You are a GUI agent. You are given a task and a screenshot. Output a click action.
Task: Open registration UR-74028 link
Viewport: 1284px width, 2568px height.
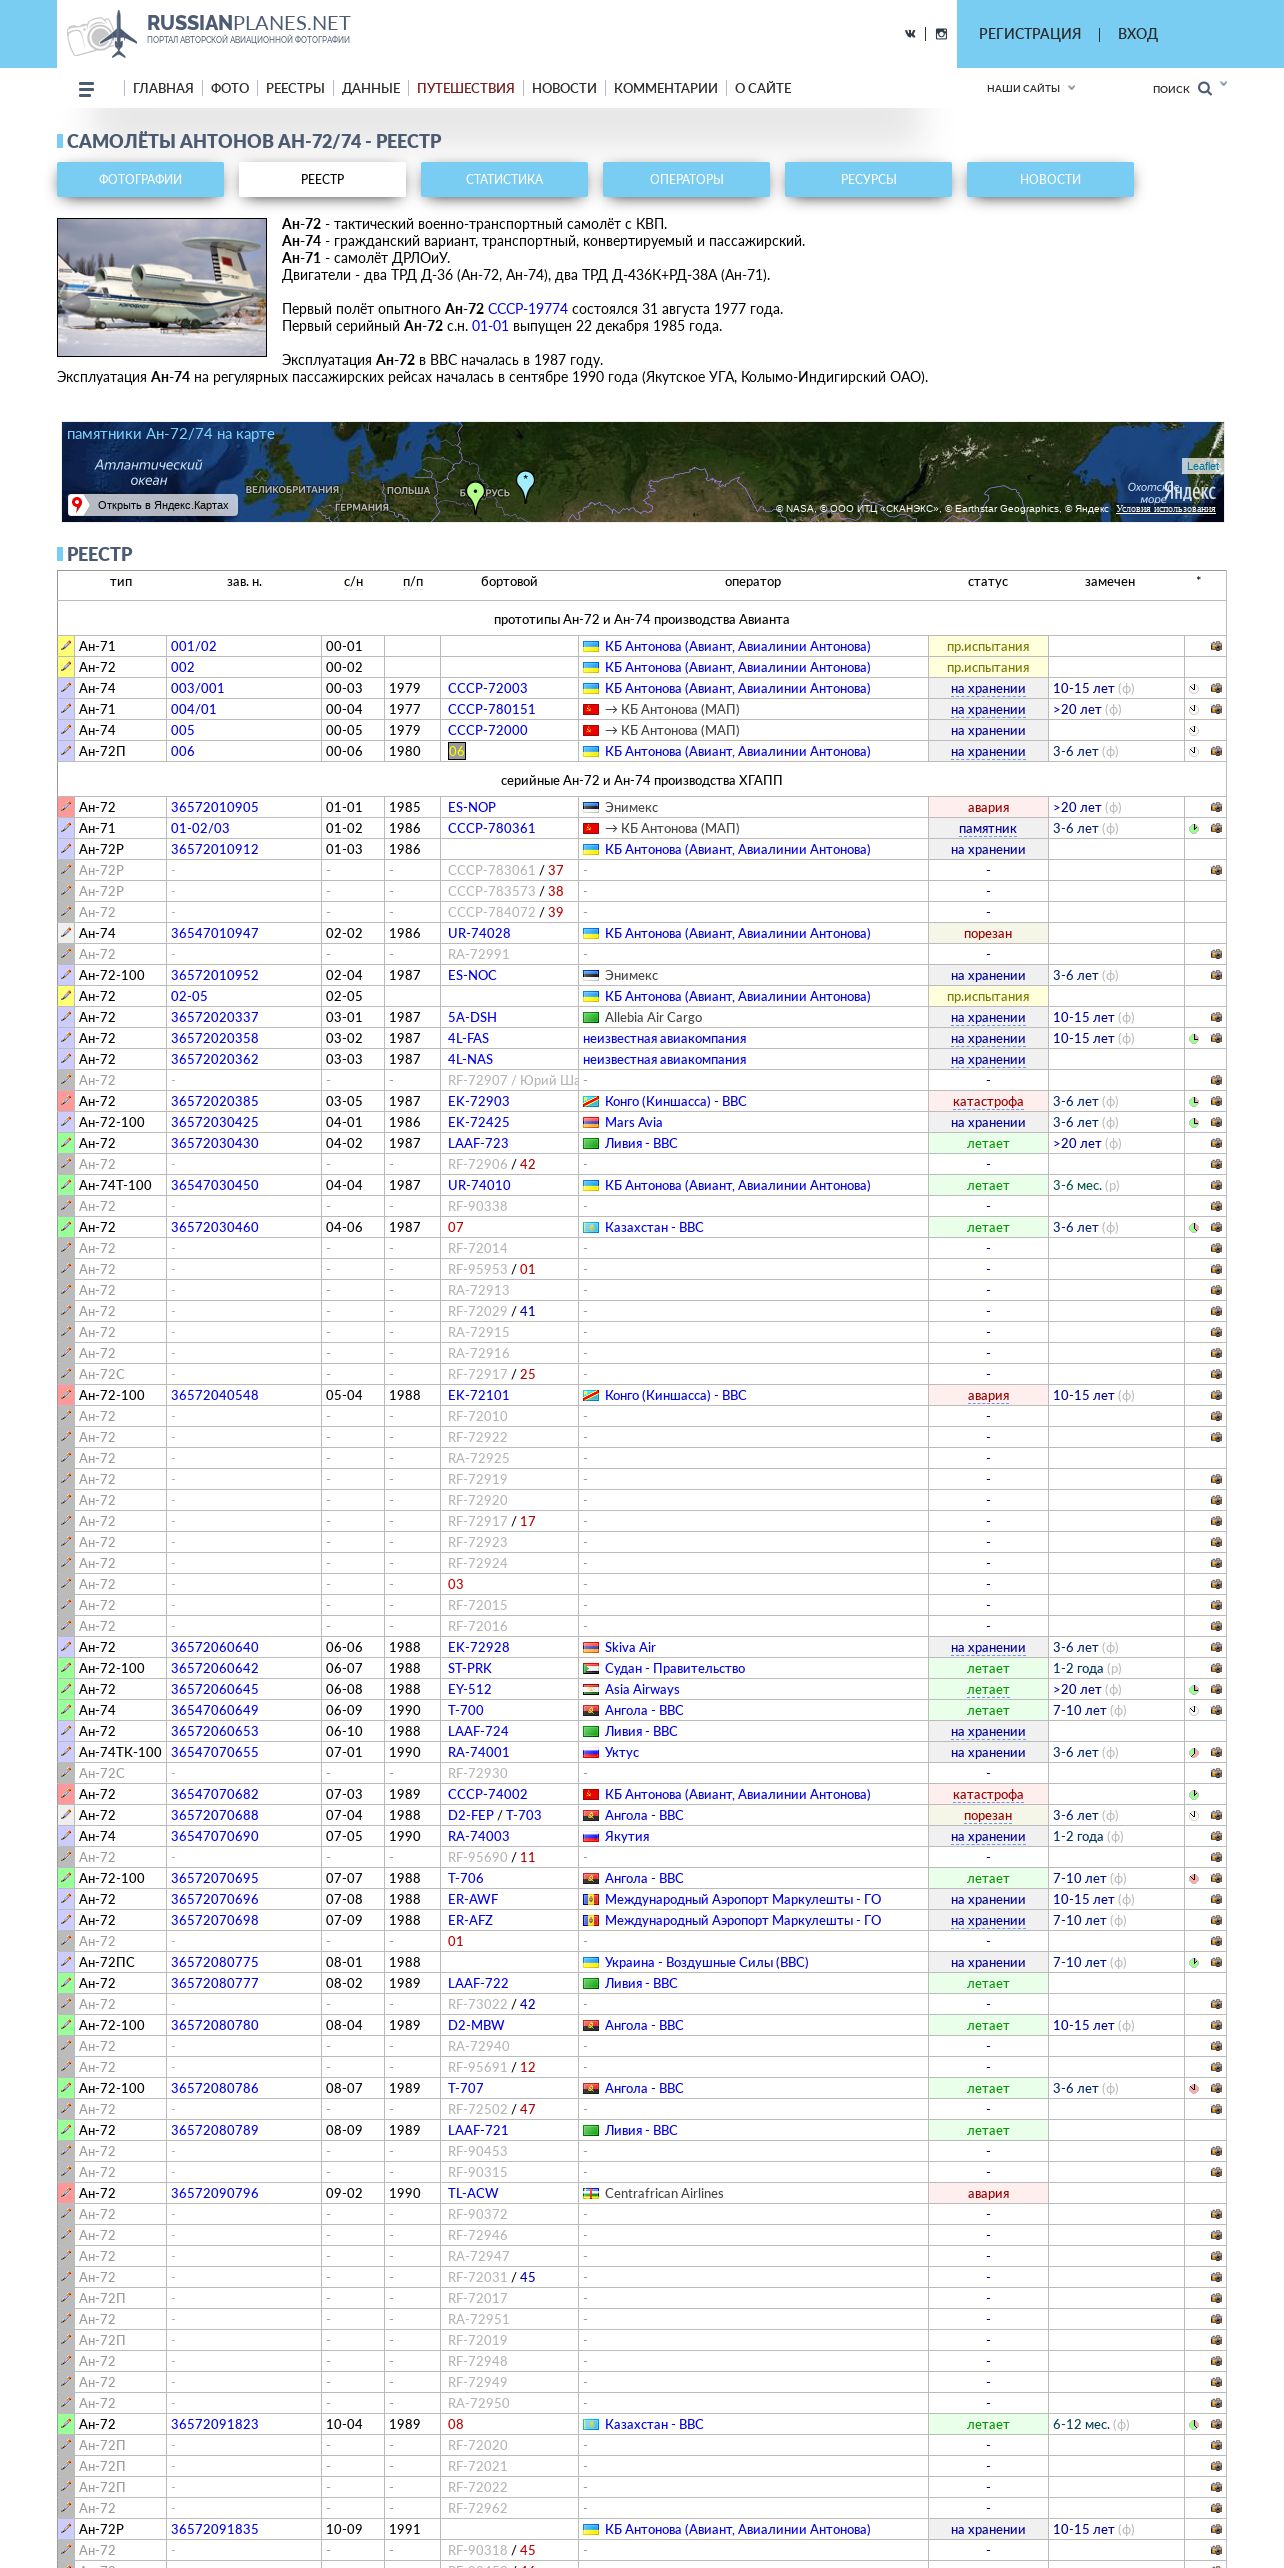[479, 933]
